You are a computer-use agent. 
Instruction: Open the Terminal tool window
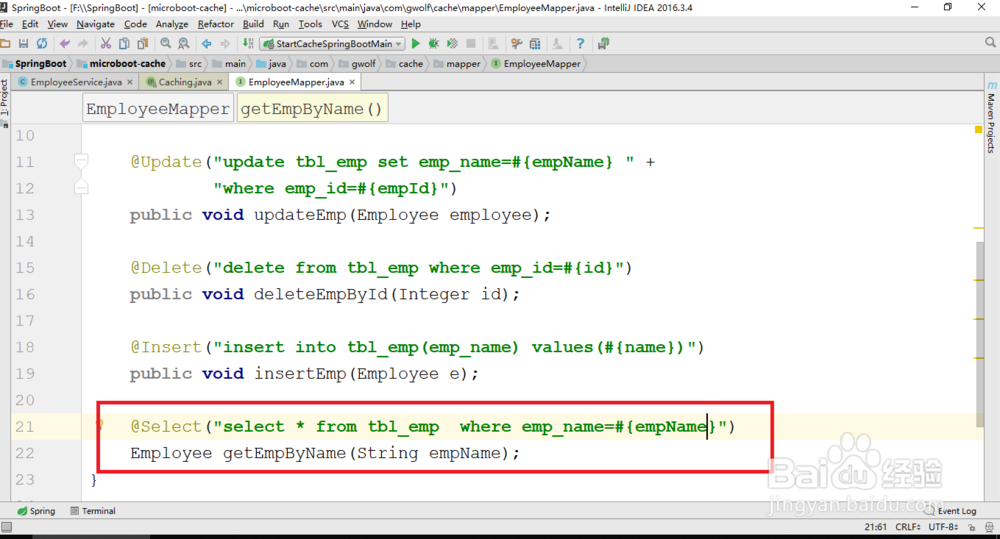click(x=93, y=511)
